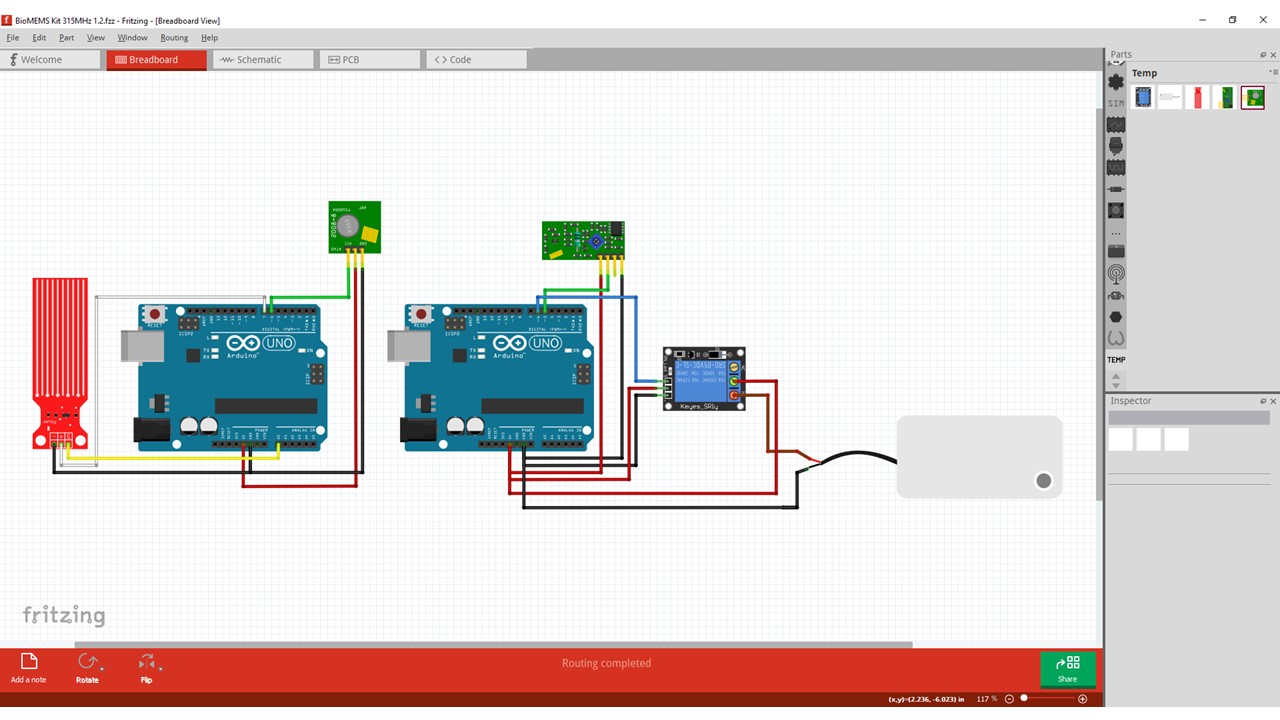
Task: Select the right Arduino UNO board
Action: (x=498, y=377)
